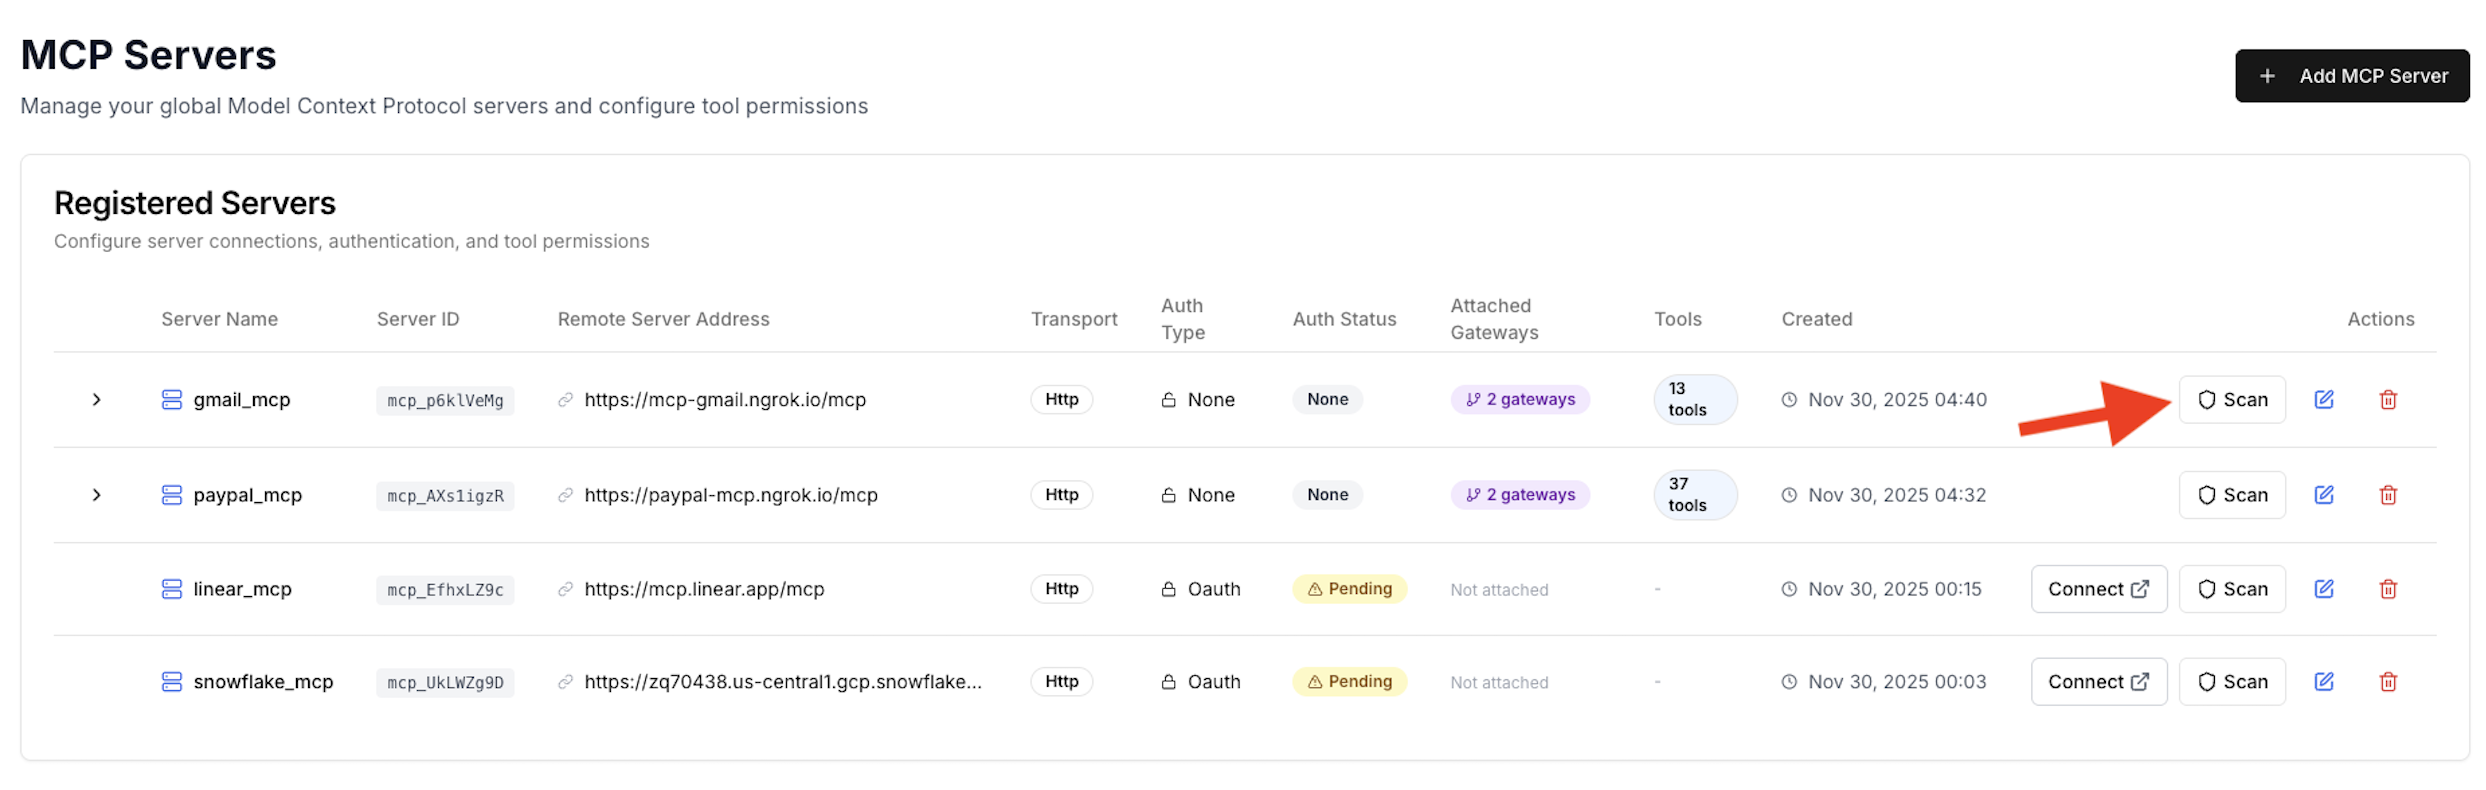Edit the linear_mcp server
2486x790 pixels.
pos(2324,589)
